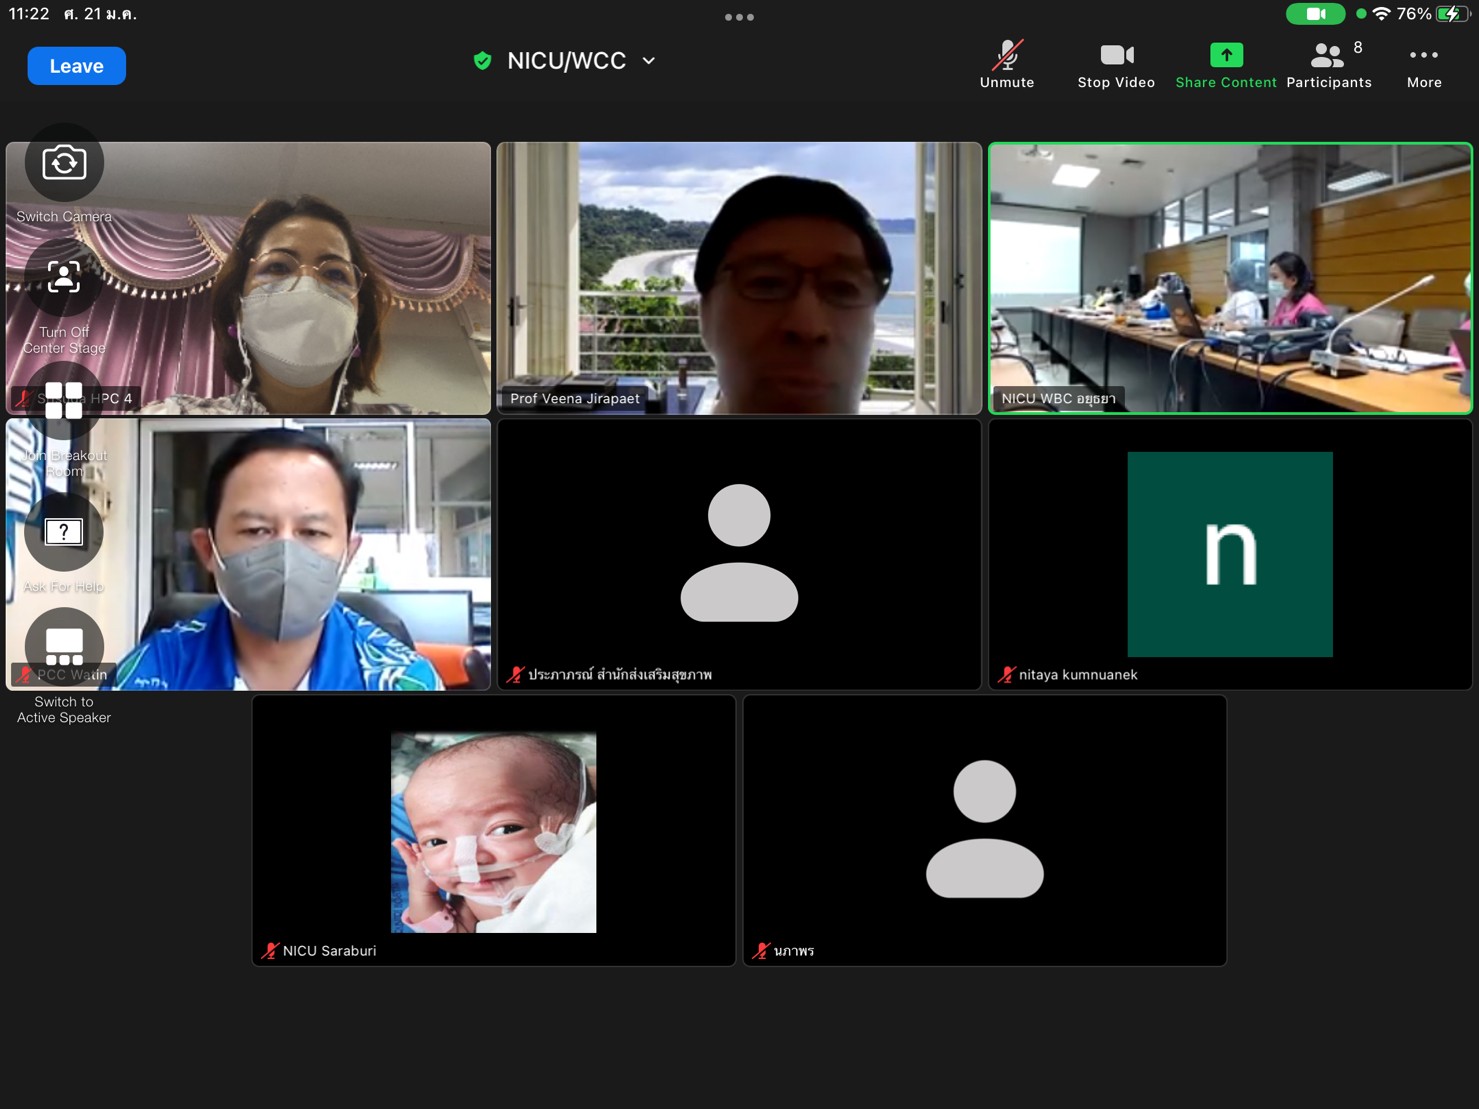Select นภาพร participant tile
Screen dimensions: 1479x1109
point(985,830)
